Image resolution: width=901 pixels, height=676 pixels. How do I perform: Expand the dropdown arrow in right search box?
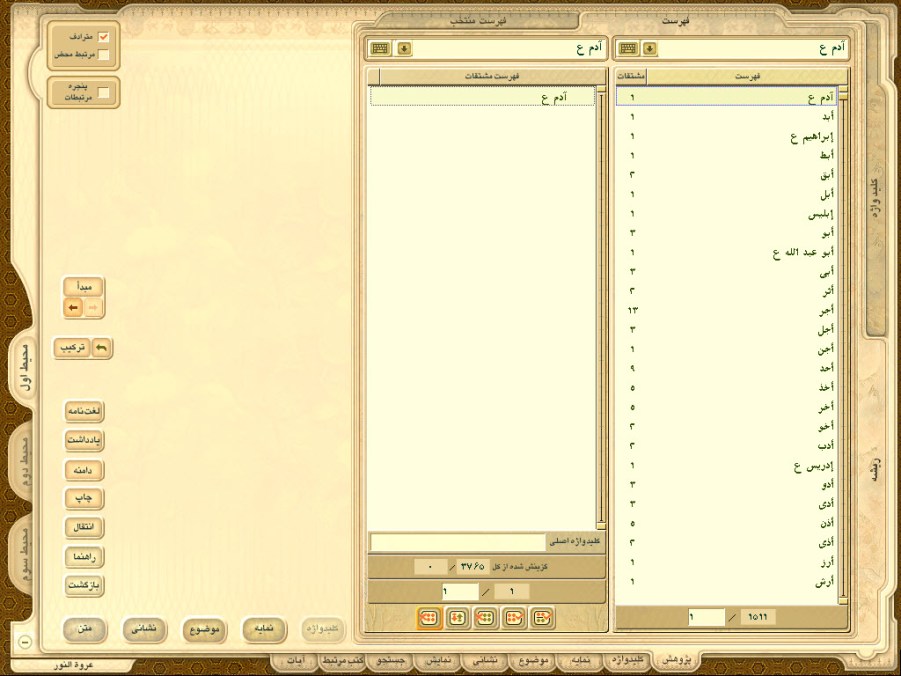tap(650, 48)
